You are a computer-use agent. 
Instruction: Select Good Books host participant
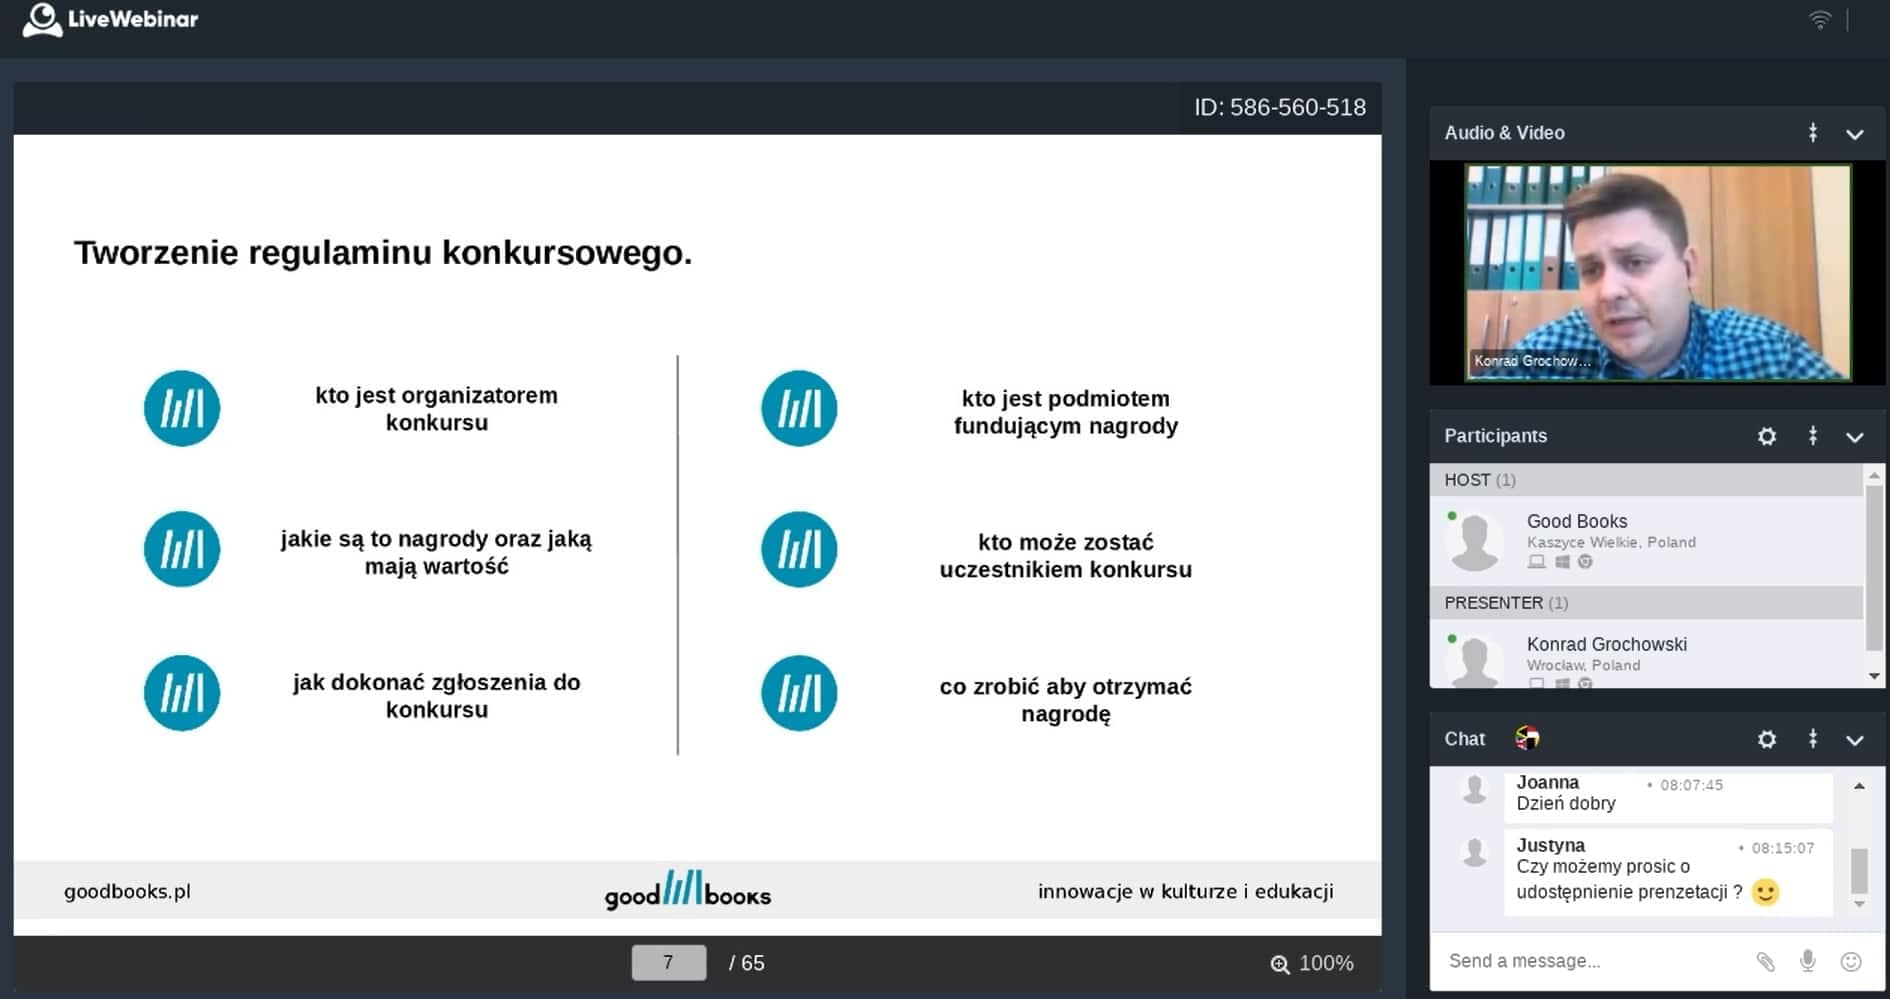click(x=1576, y=521)
